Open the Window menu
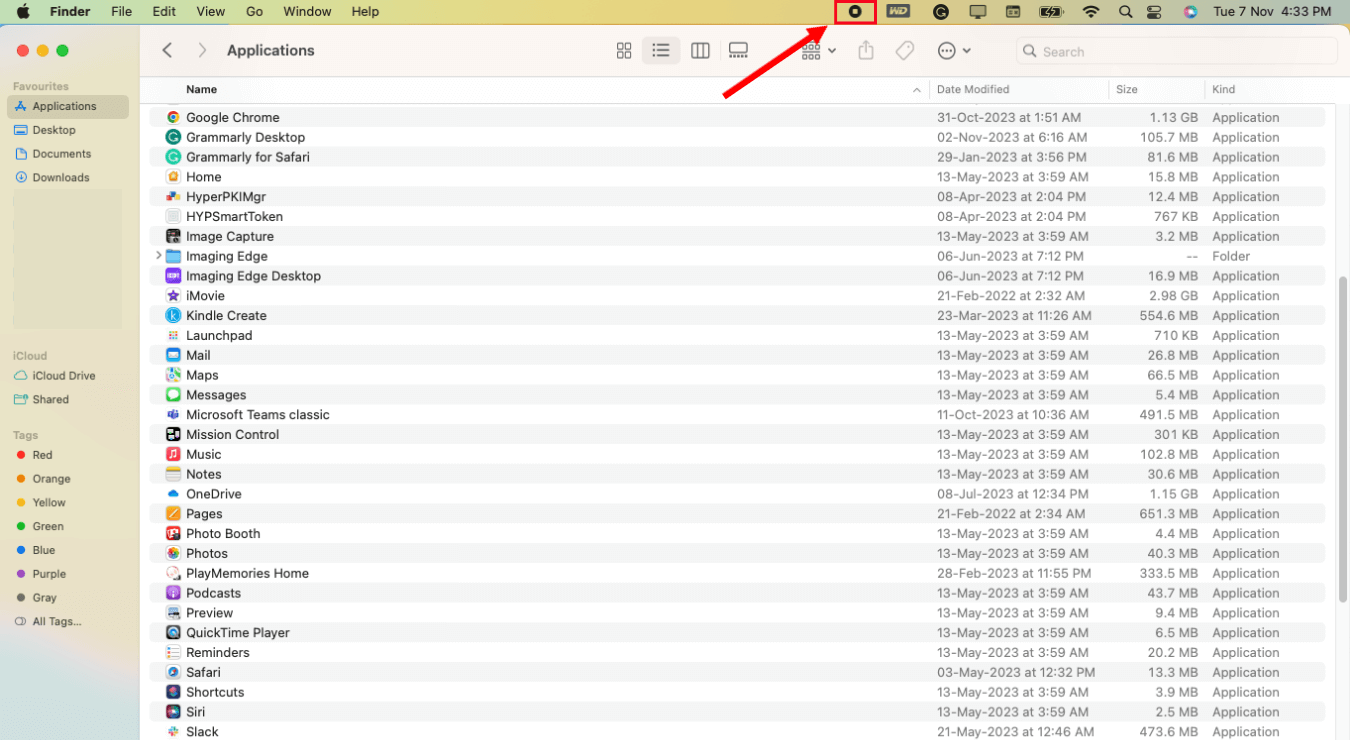The height and width of the screenshot is (740, 1350). point(307,12)
